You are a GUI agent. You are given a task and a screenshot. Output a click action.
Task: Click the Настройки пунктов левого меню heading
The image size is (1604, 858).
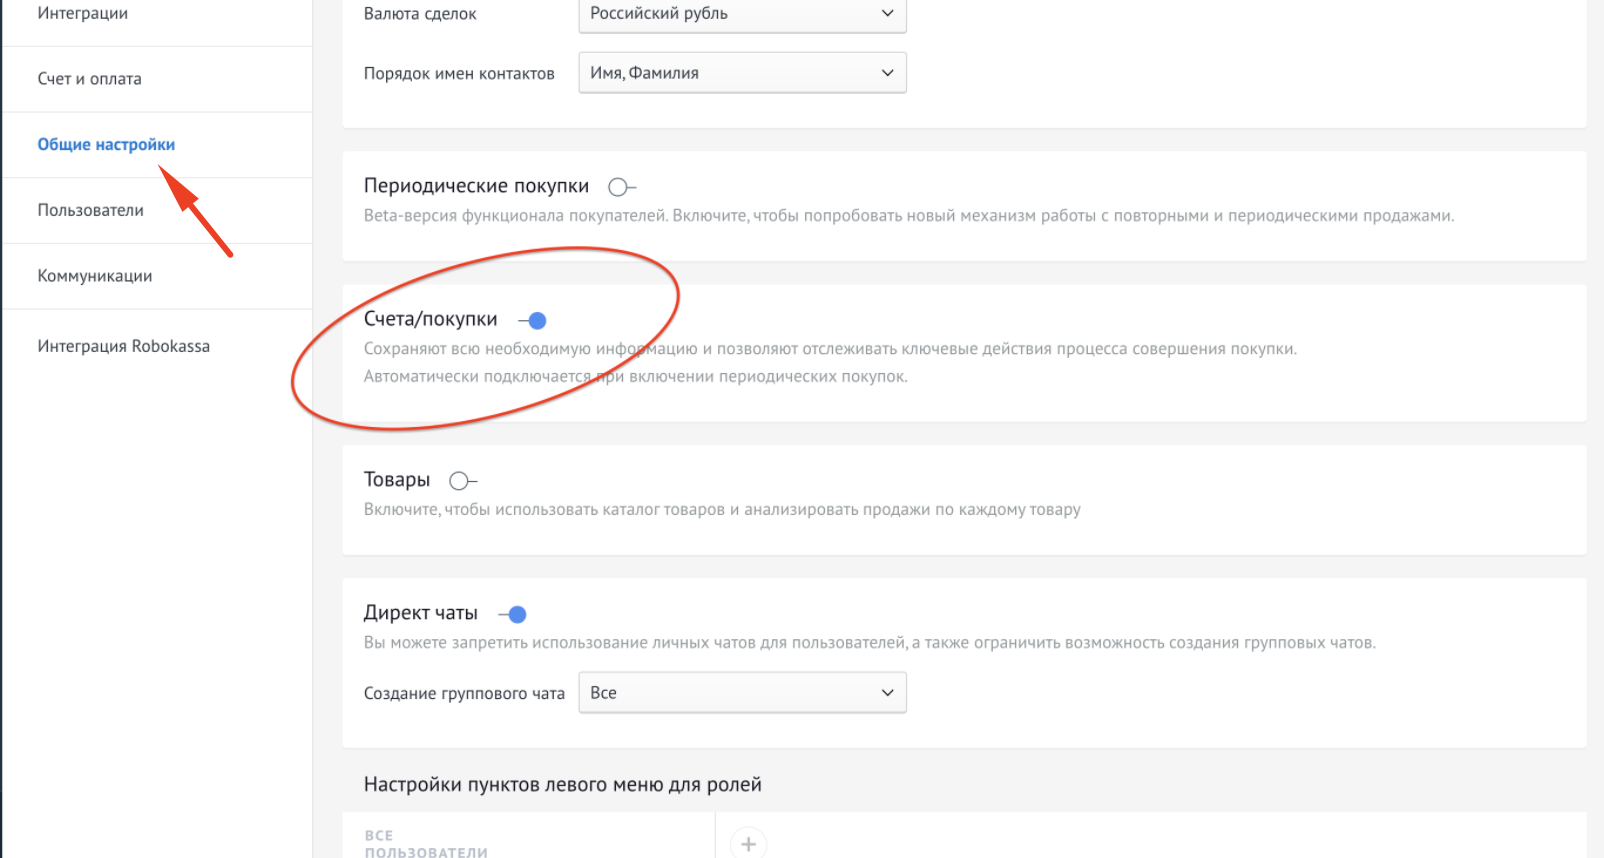[562, 785]
